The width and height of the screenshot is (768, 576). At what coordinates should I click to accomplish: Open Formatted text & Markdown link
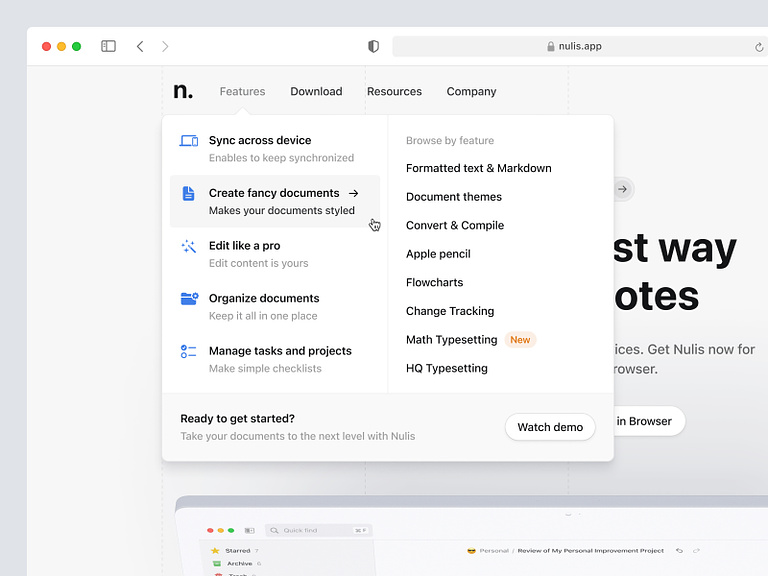coord(478,168)
